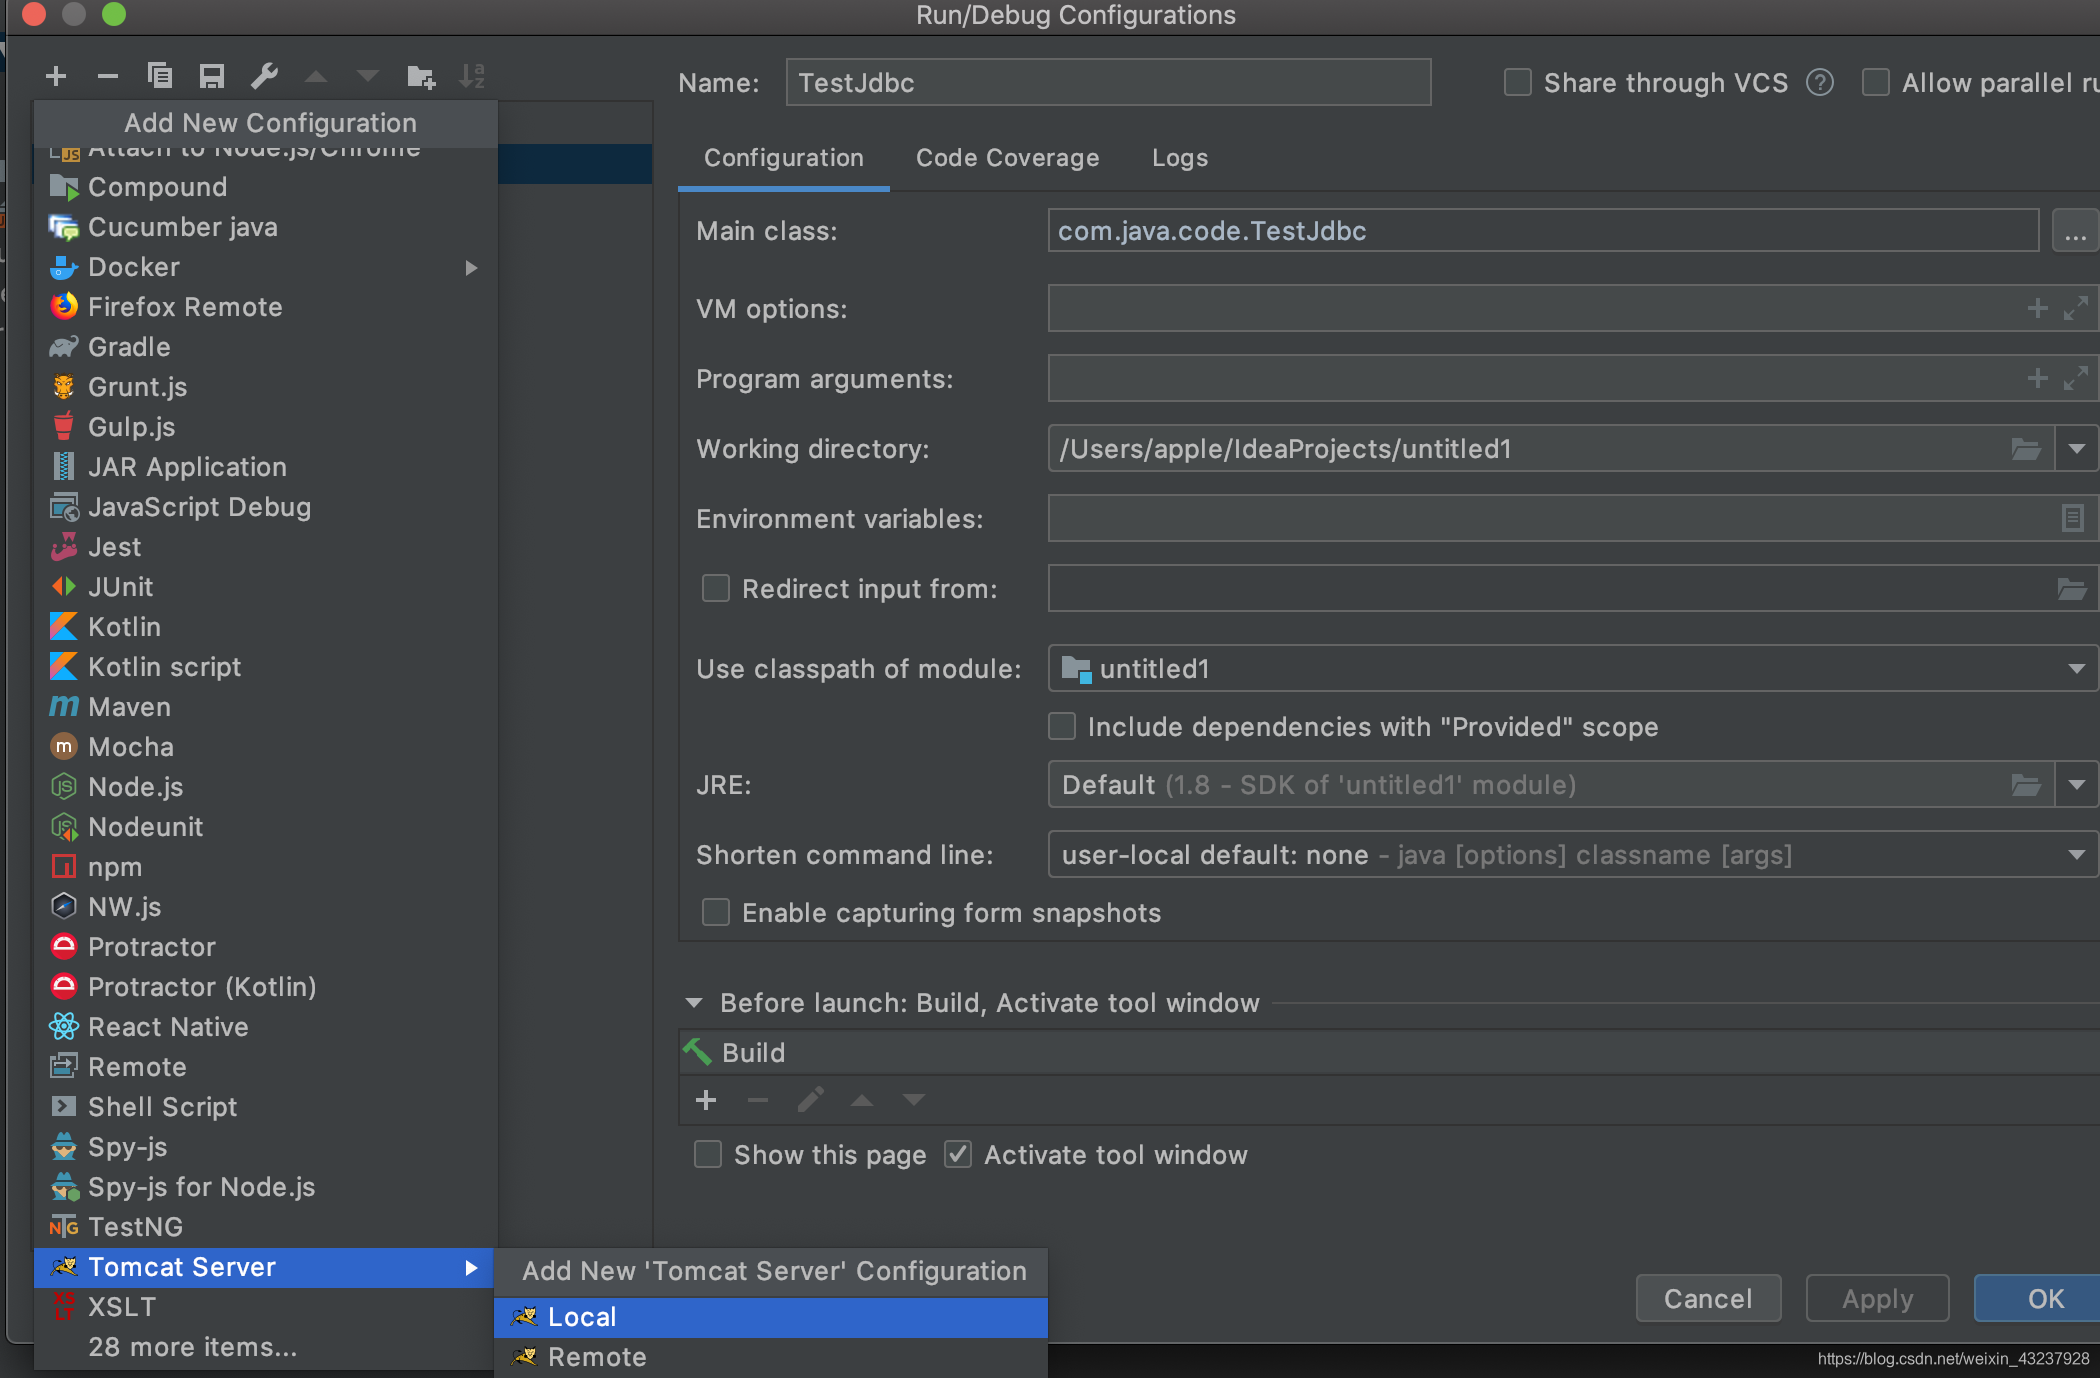Click the plus icon in Program arguments field

click(2037, 378)
